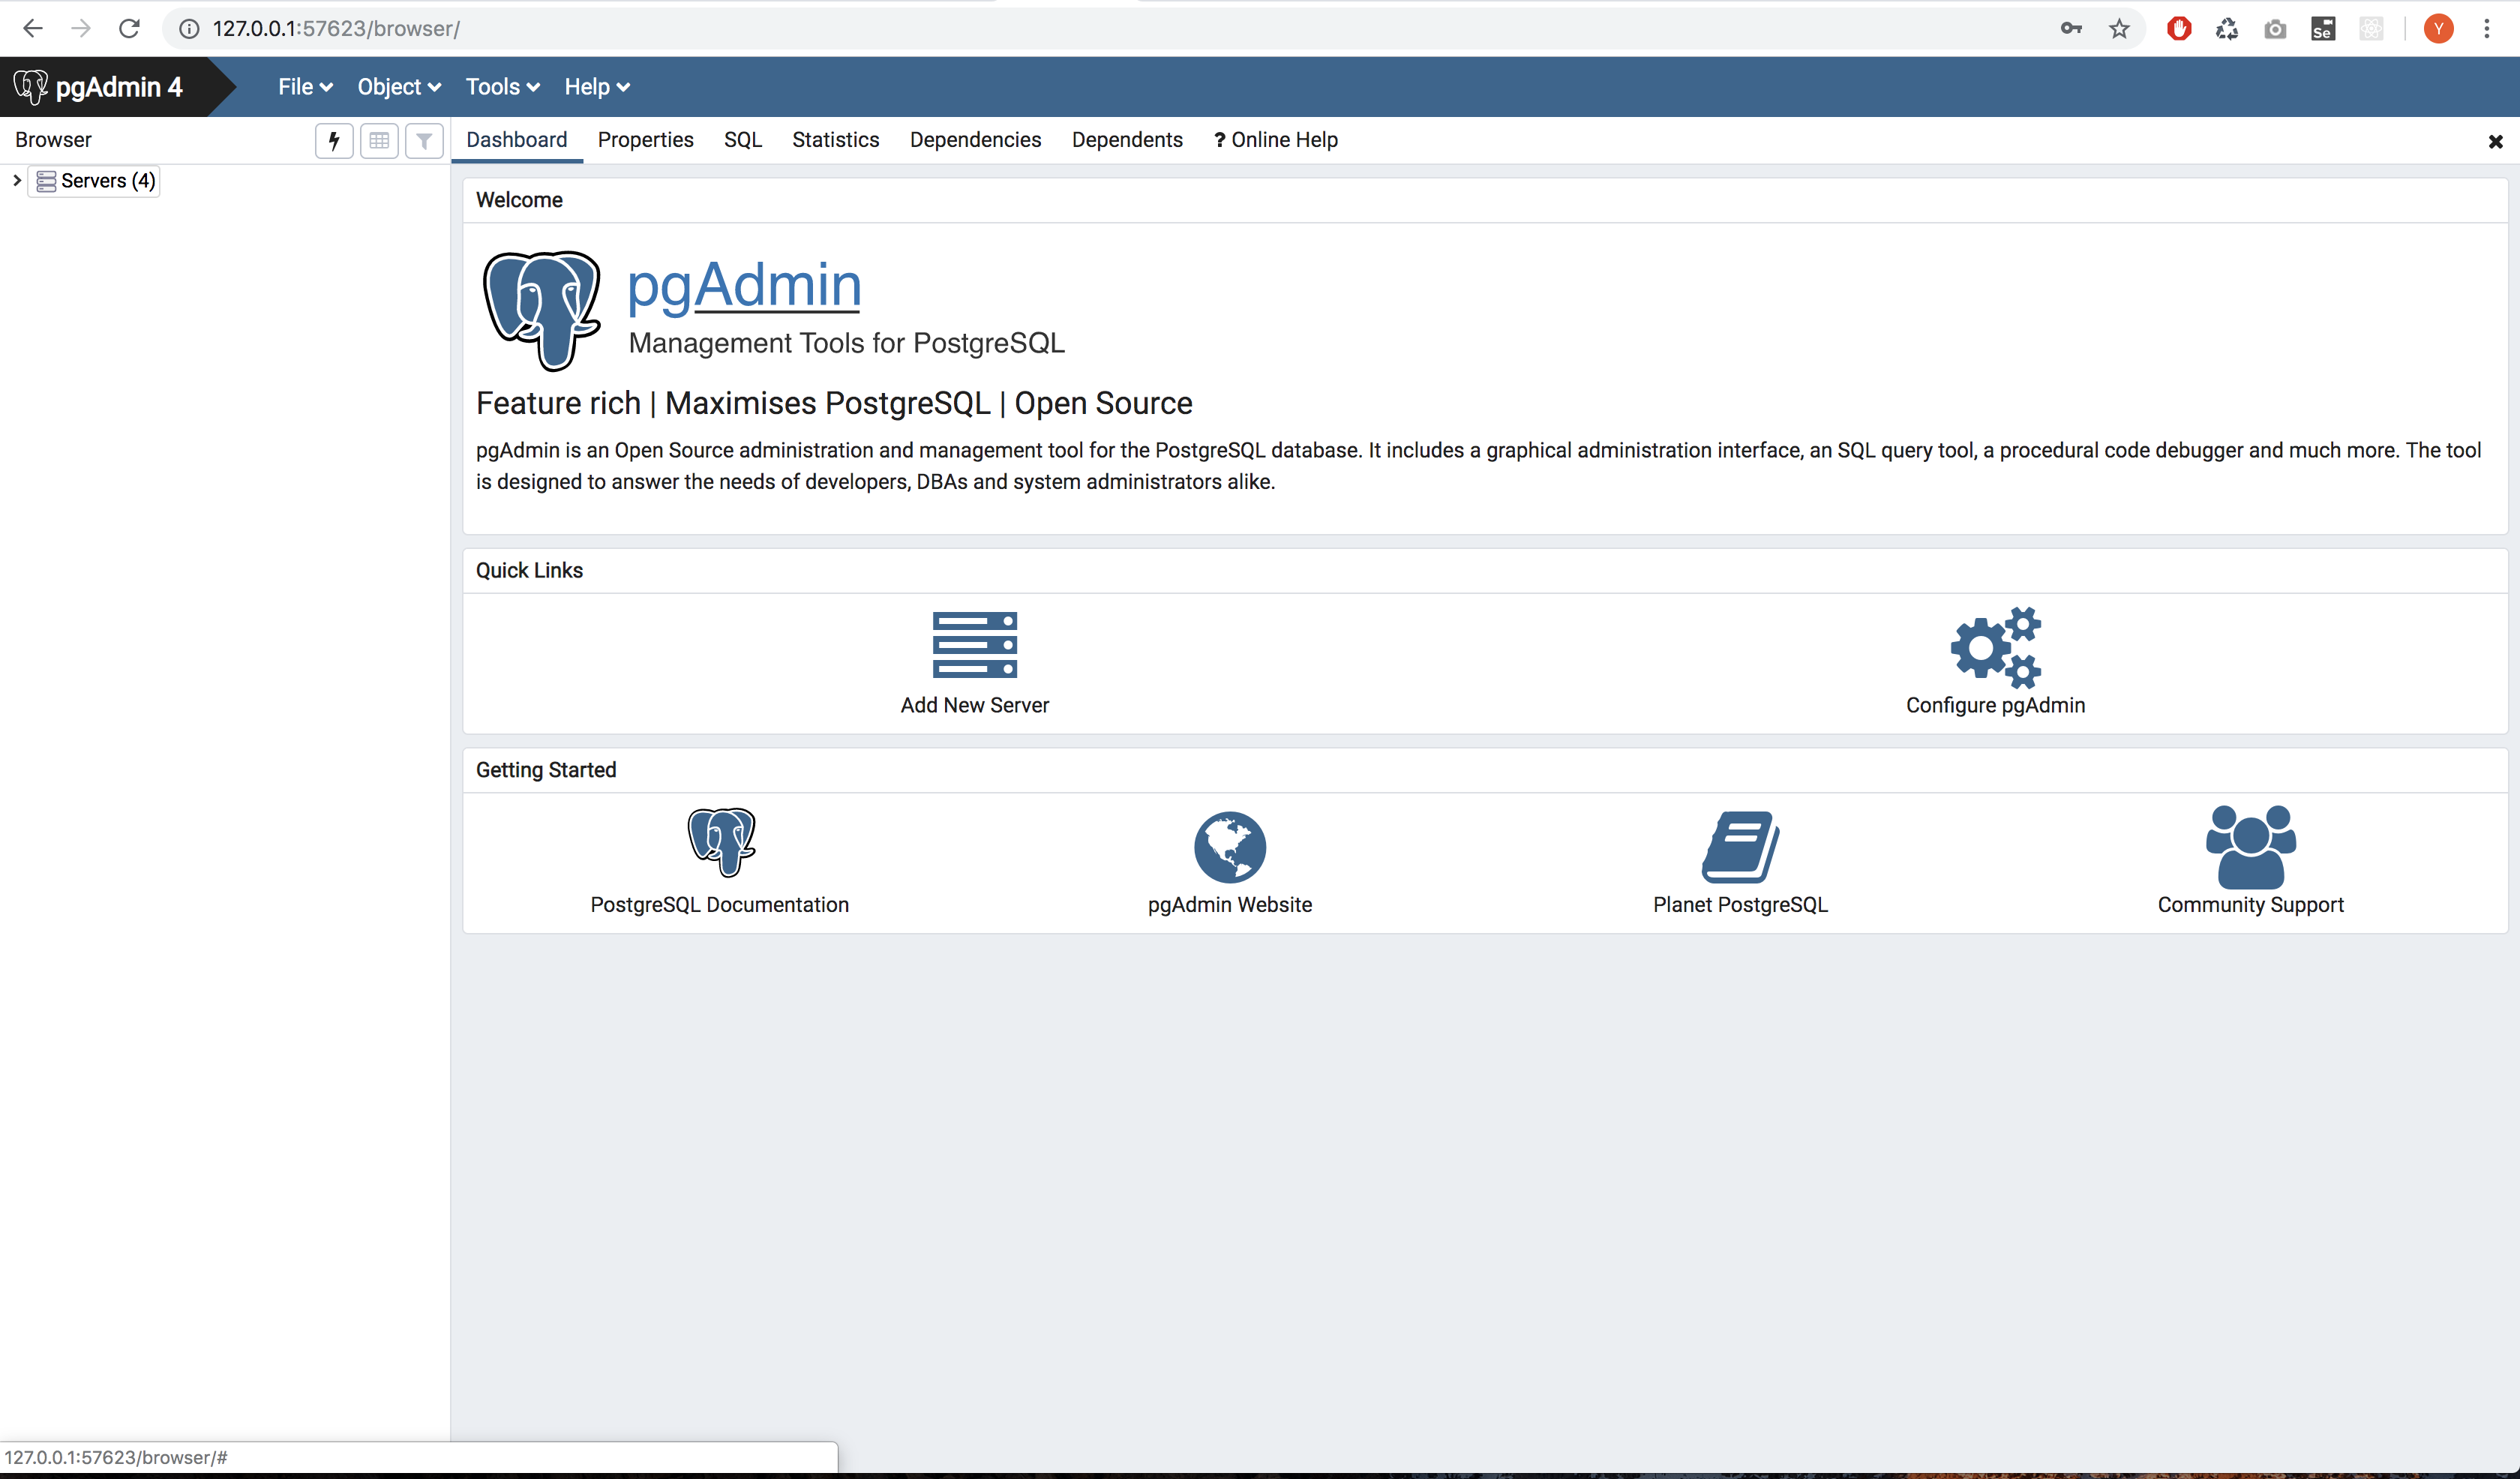Open the PostgreSQL Documentation elephant icon
Viewport: 2520px width, 1479px height.
[x=721, y=842]
